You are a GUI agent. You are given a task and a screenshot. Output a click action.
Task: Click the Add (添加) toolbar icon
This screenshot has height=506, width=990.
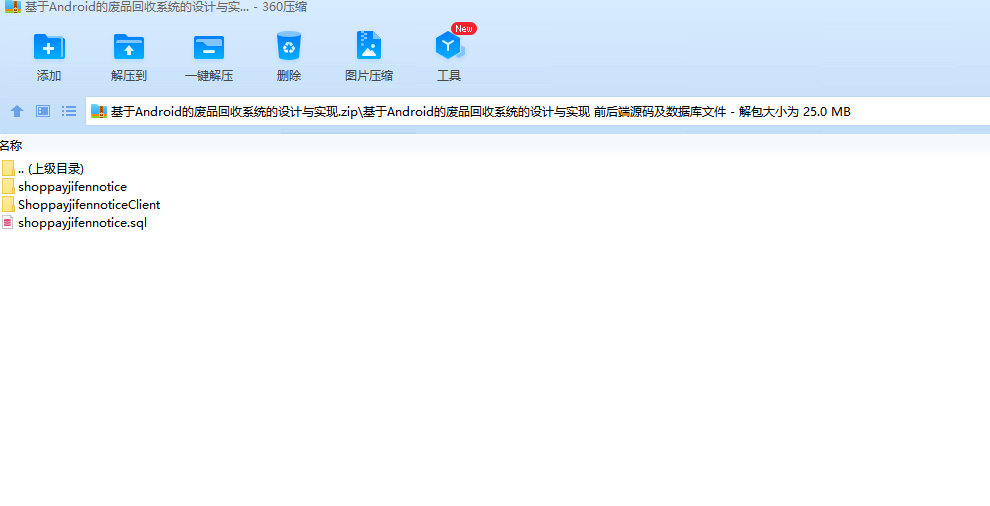pos(49,47)
